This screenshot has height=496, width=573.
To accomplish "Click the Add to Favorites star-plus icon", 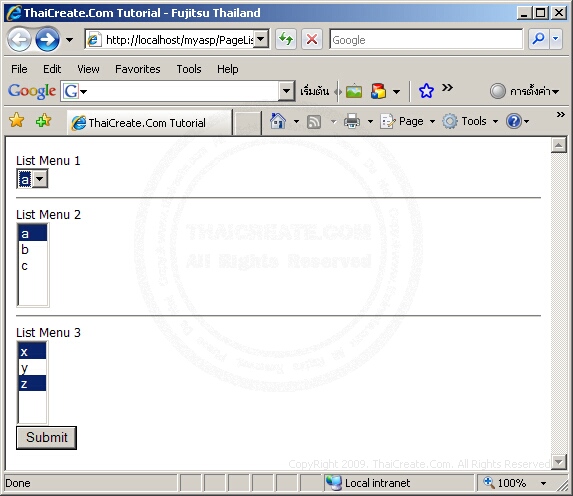I will pyautogui.click(x=43, y=120).
